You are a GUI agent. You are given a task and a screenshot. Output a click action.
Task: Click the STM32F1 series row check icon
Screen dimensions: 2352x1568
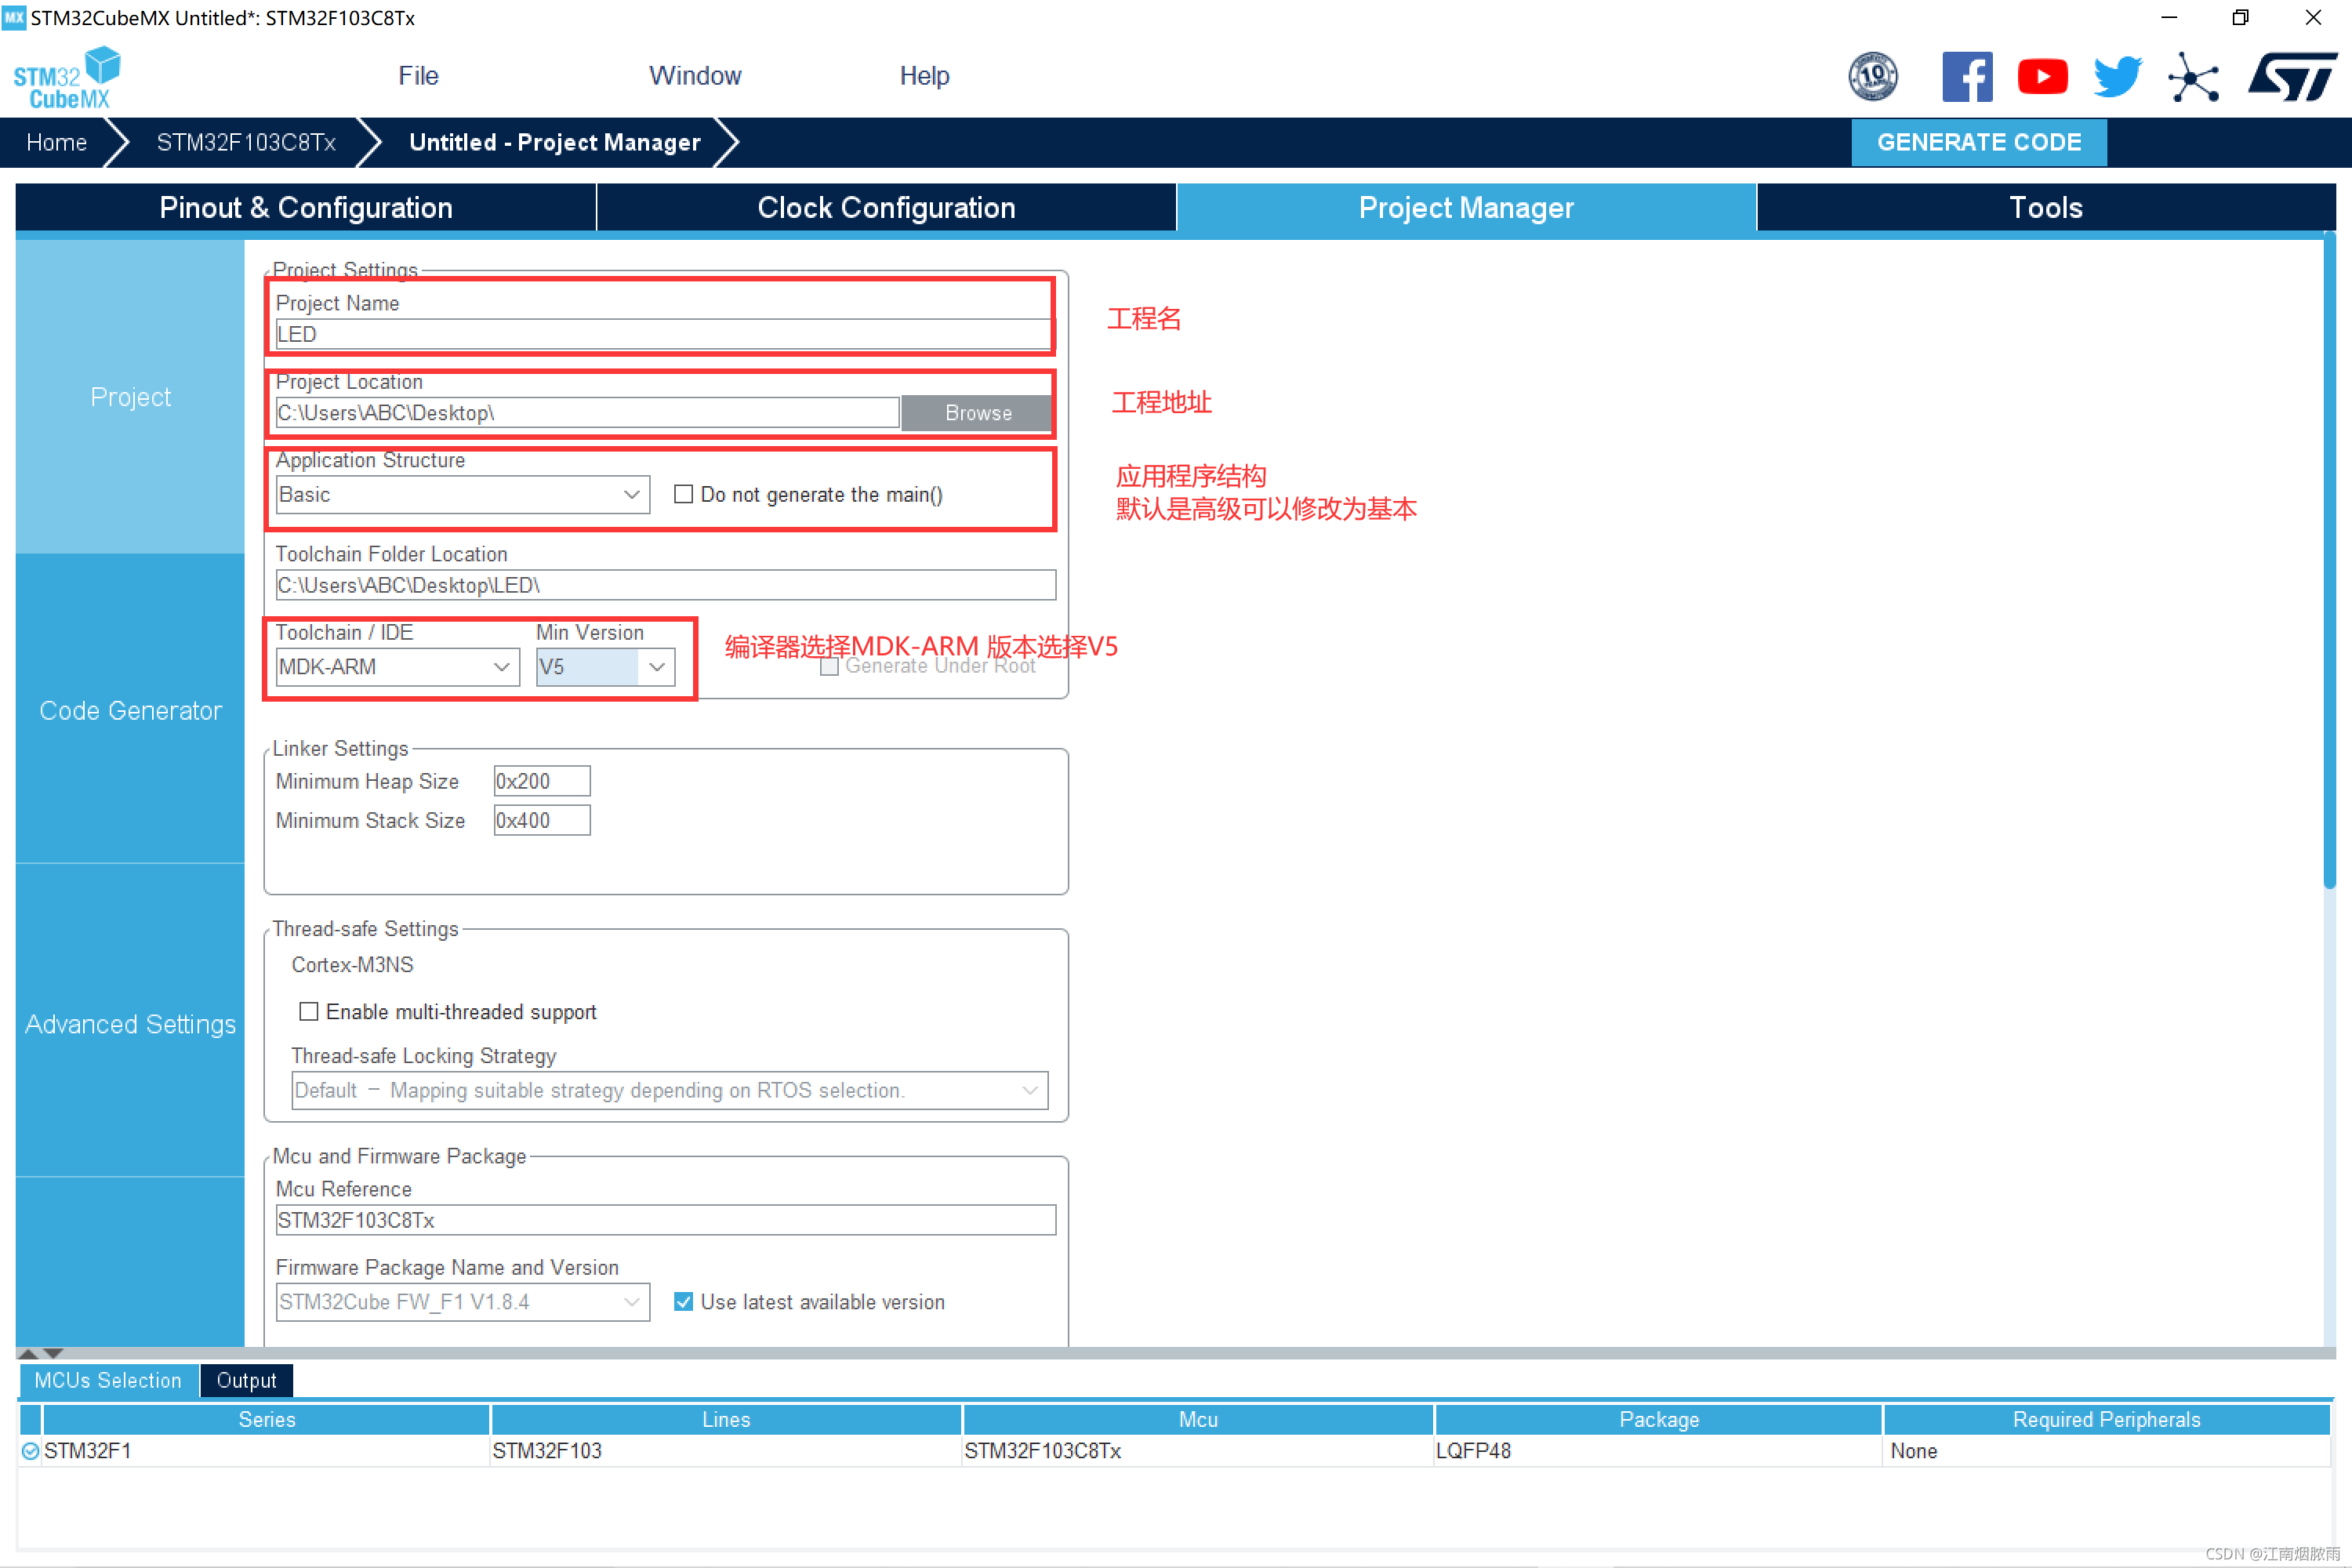click(x=30, y=1450)
